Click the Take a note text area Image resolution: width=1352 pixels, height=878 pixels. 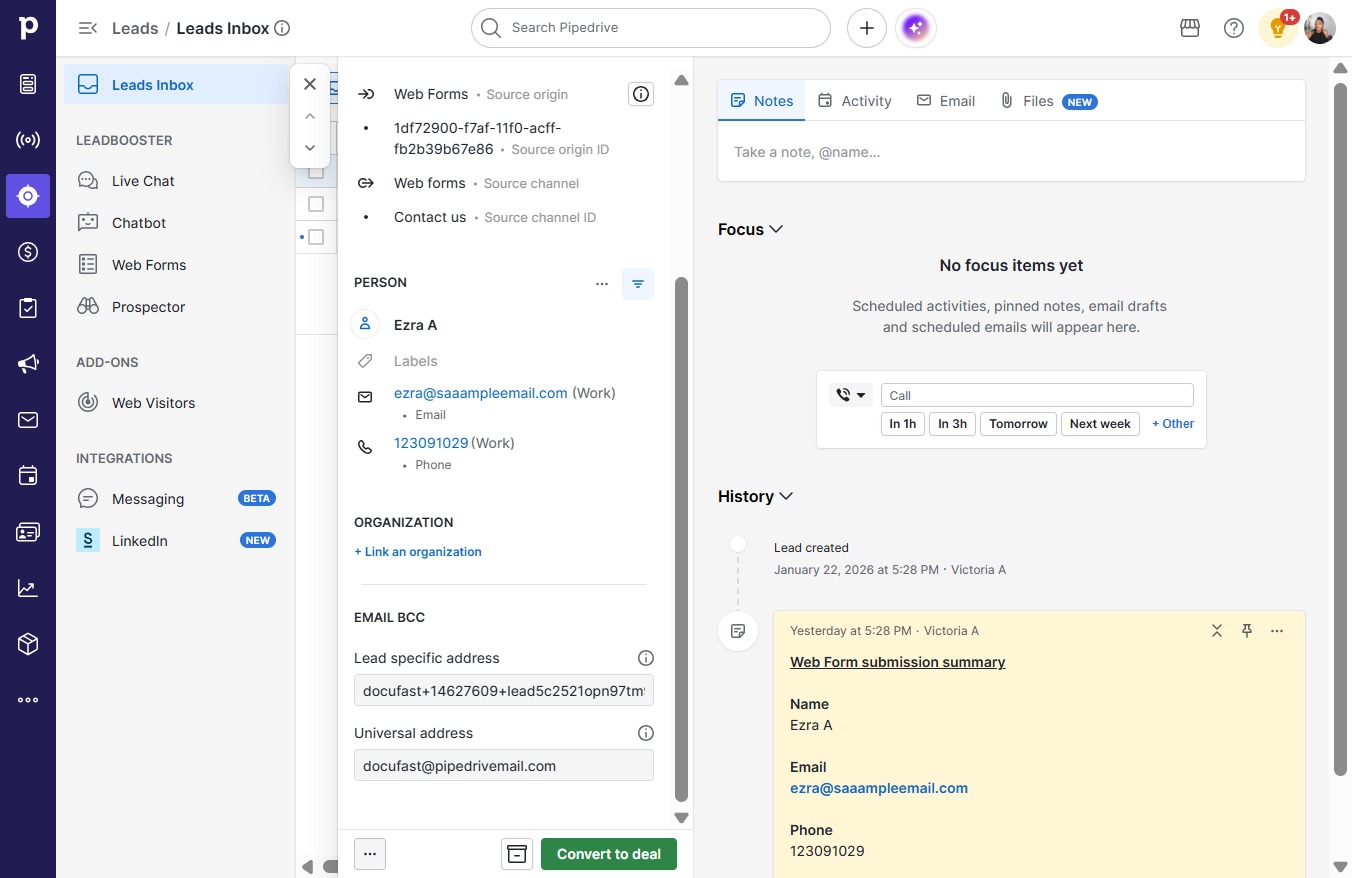coord(1011,152)
